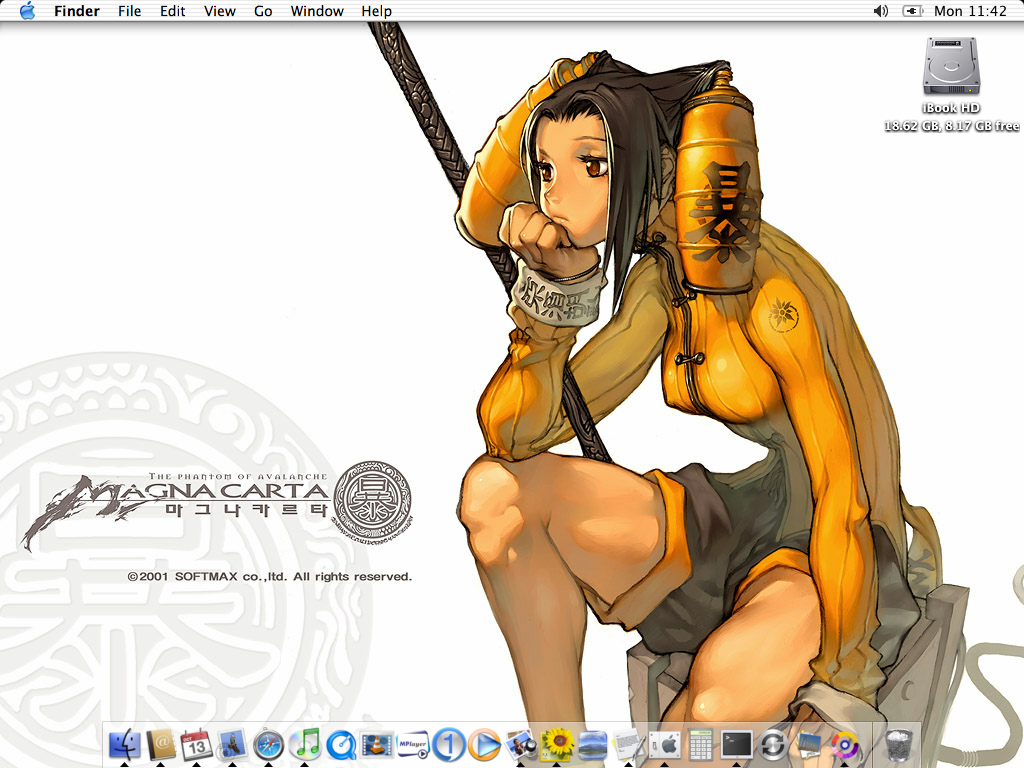Open the View menu

pos(219,11)
